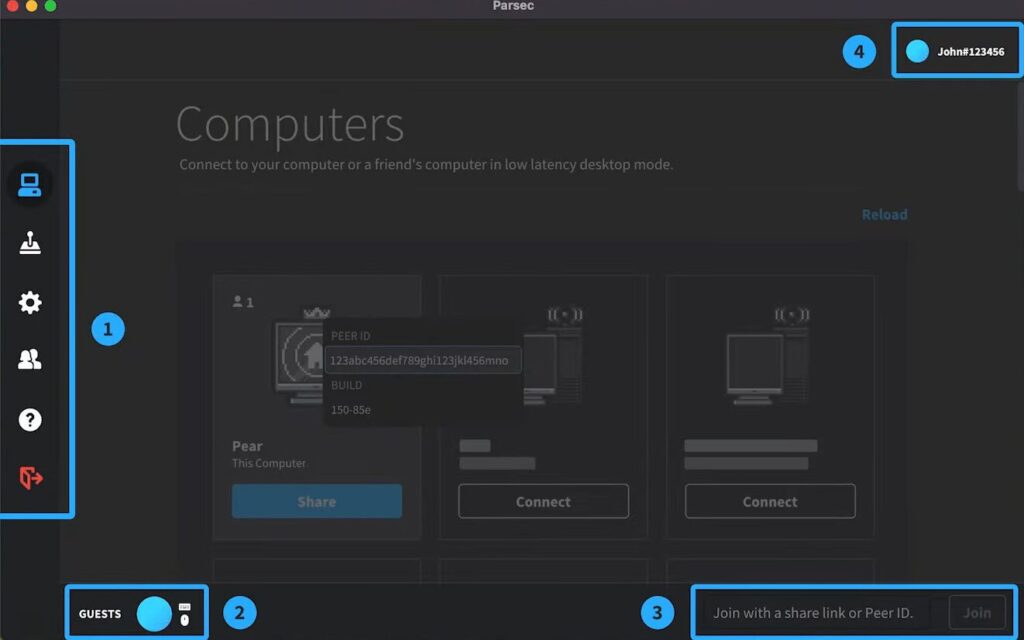This screenshot has width=1024, height=640.
Task: Click the guest count icon on Pear card
Action: [x=242, y=301]
